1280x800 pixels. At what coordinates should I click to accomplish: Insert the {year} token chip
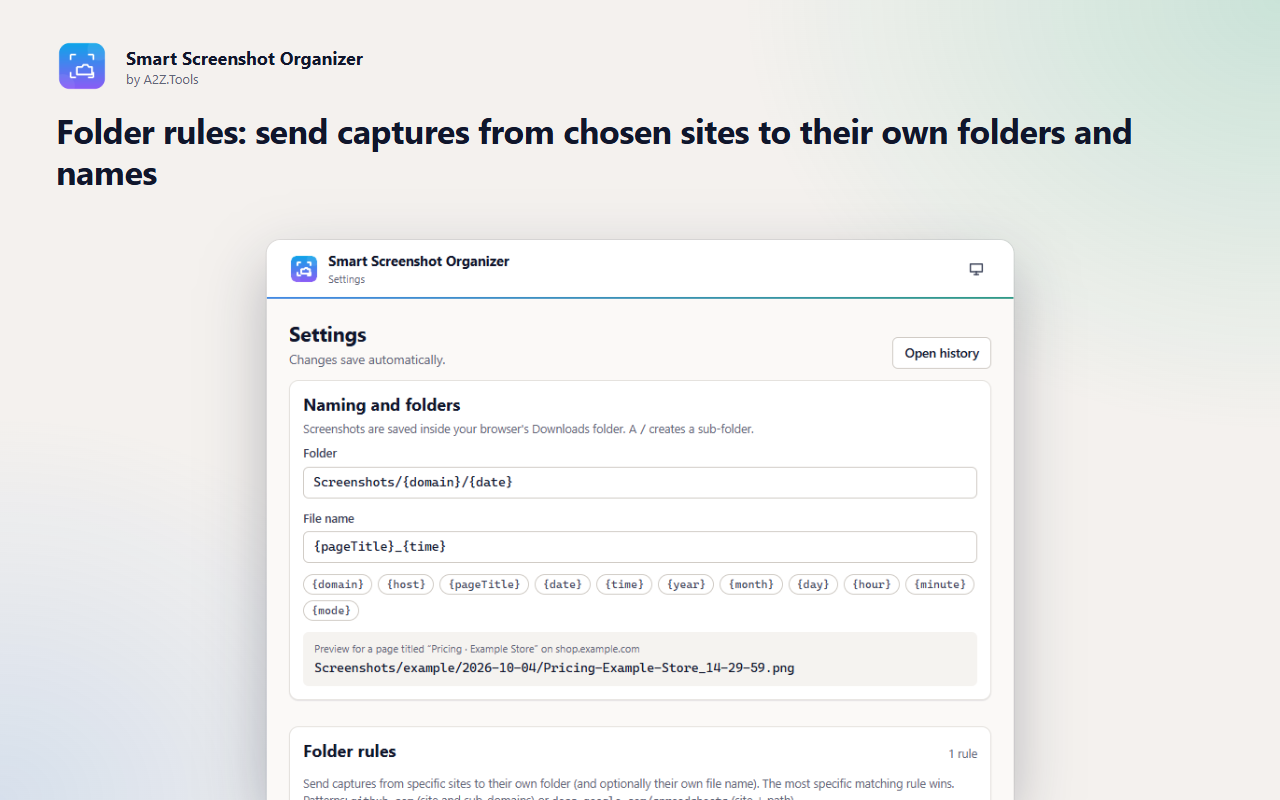pyautogui.click(x=686, y=584)
